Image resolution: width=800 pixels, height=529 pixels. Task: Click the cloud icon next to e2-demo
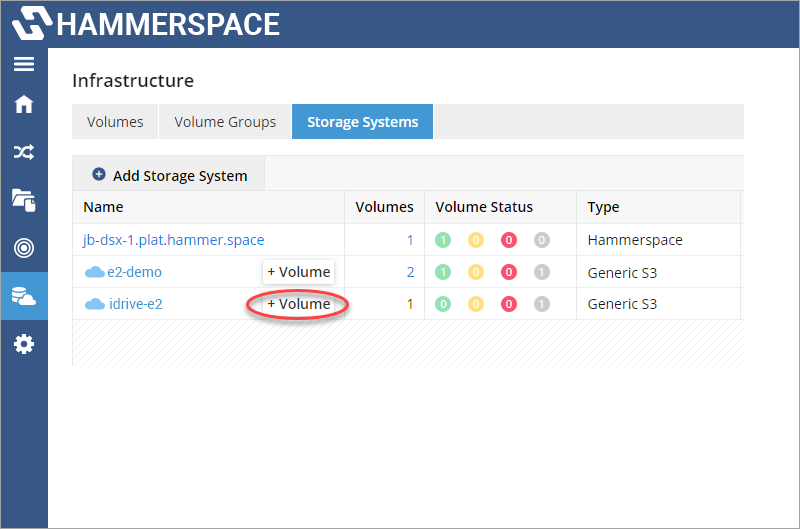pos(94,272)
